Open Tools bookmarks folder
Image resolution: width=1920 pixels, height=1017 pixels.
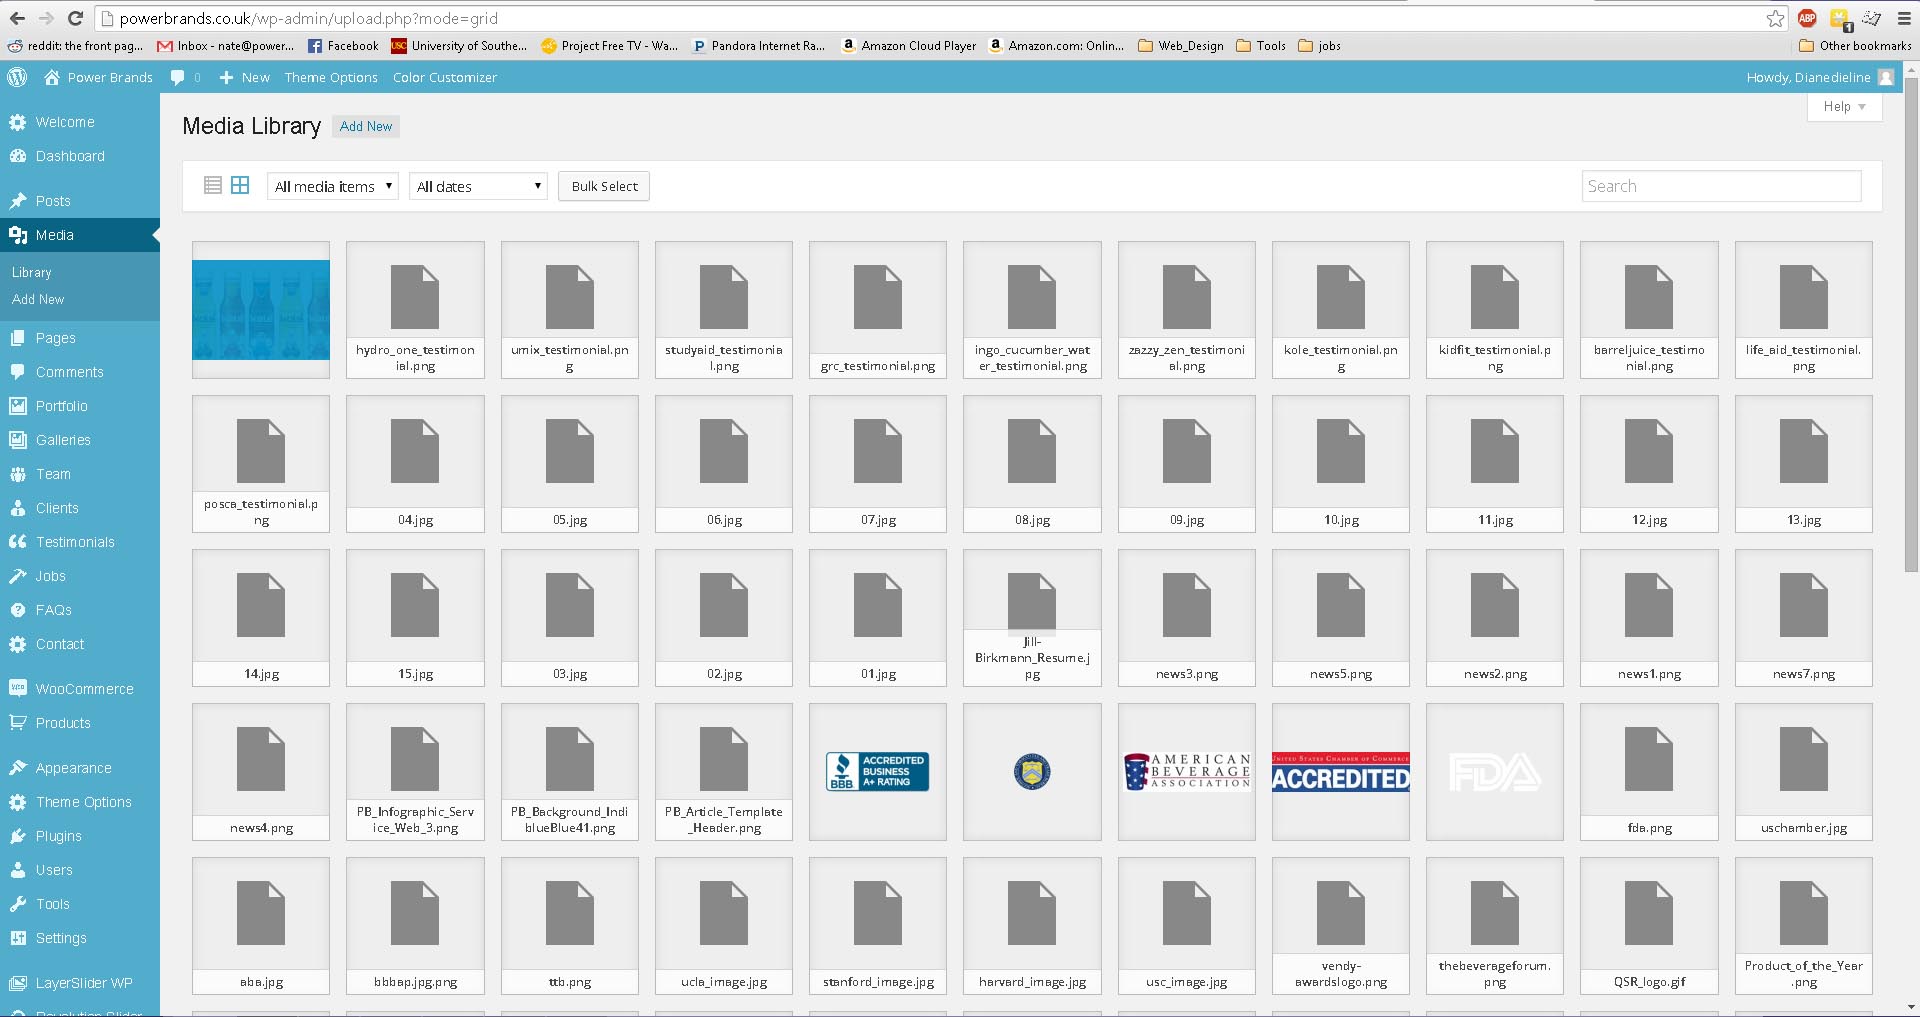tap(1261, 45)
